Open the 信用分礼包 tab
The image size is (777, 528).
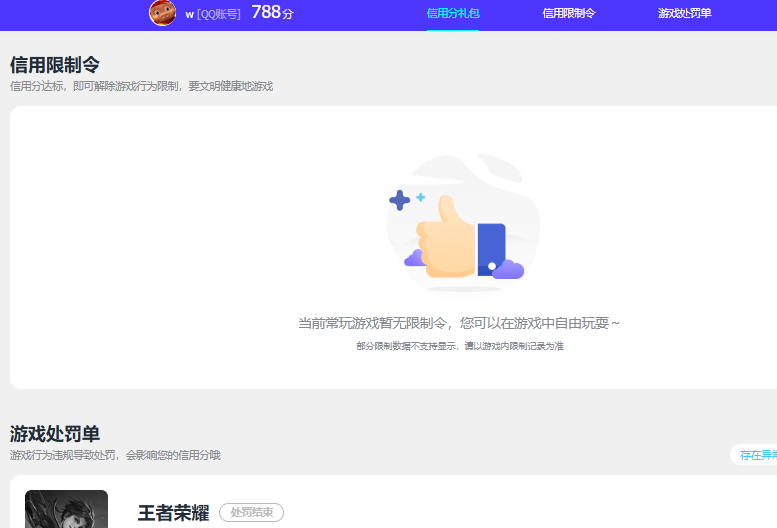pos(453,13)
